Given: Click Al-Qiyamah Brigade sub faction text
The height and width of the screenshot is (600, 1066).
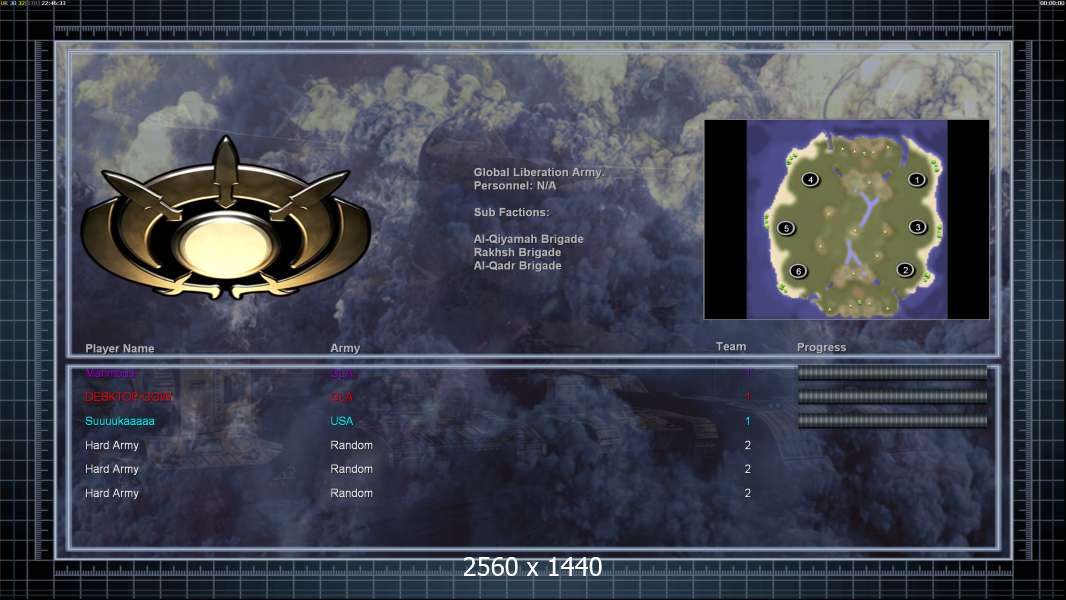Looking at the screenshot, I should [528, 239].
